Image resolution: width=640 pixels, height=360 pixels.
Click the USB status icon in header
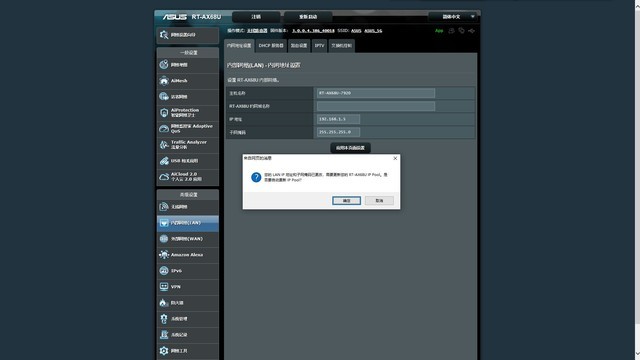pos(471,31)
